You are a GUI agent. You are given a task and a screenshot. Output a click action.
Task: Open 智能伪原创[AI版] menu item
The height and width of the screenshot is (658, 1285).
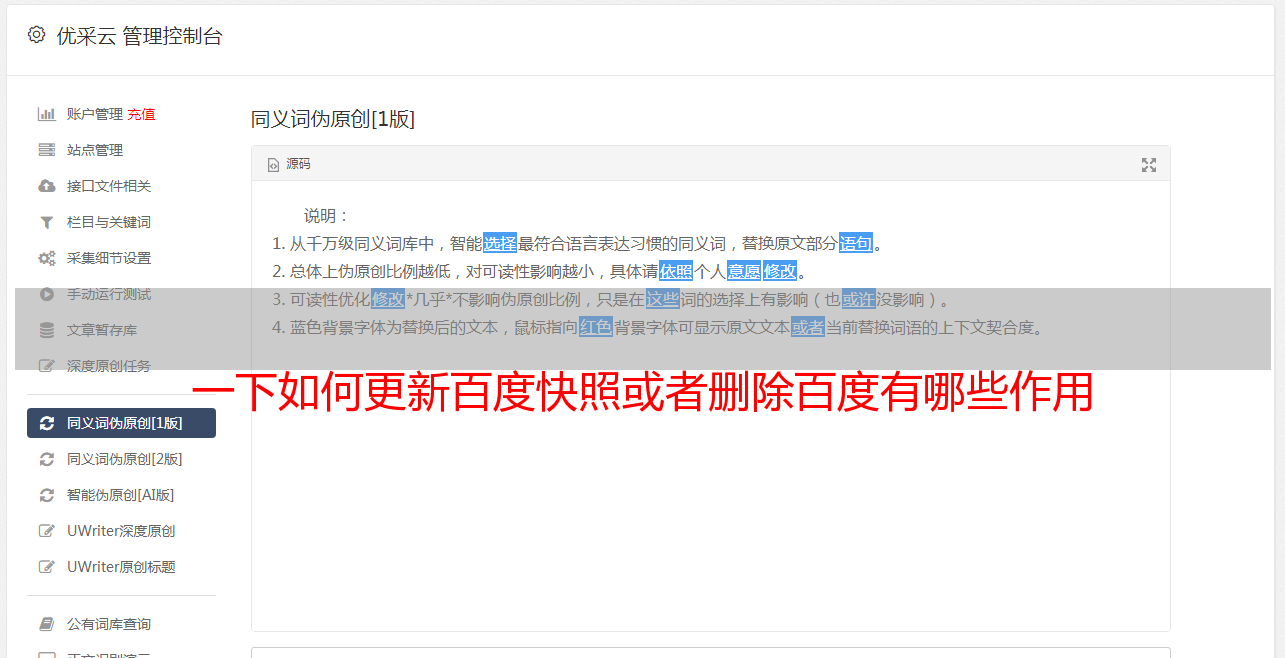coord(121,495)
